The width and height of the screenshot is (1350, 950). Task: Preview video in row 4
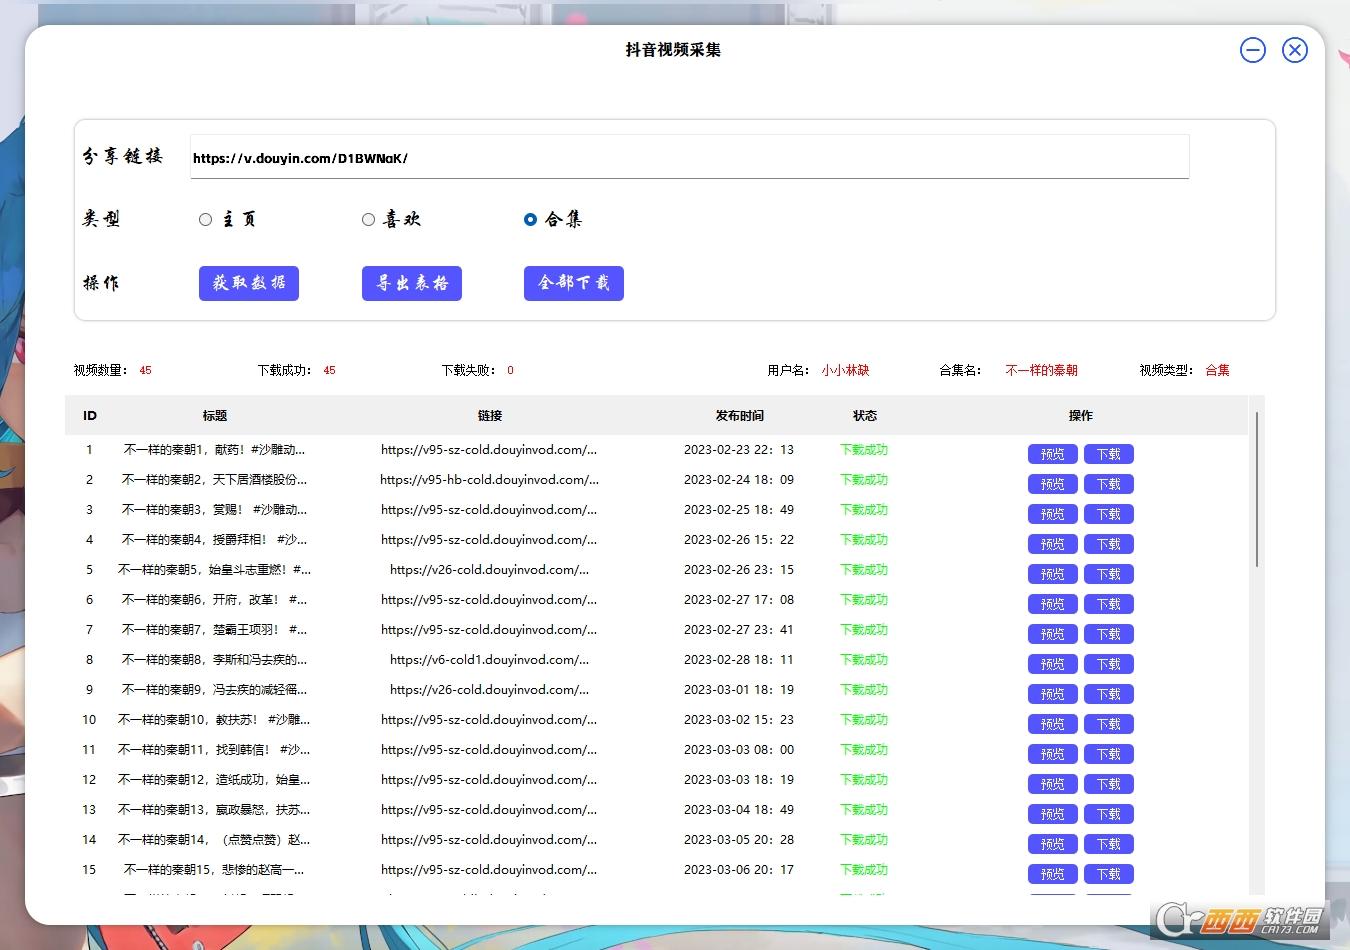point(1053,544)
